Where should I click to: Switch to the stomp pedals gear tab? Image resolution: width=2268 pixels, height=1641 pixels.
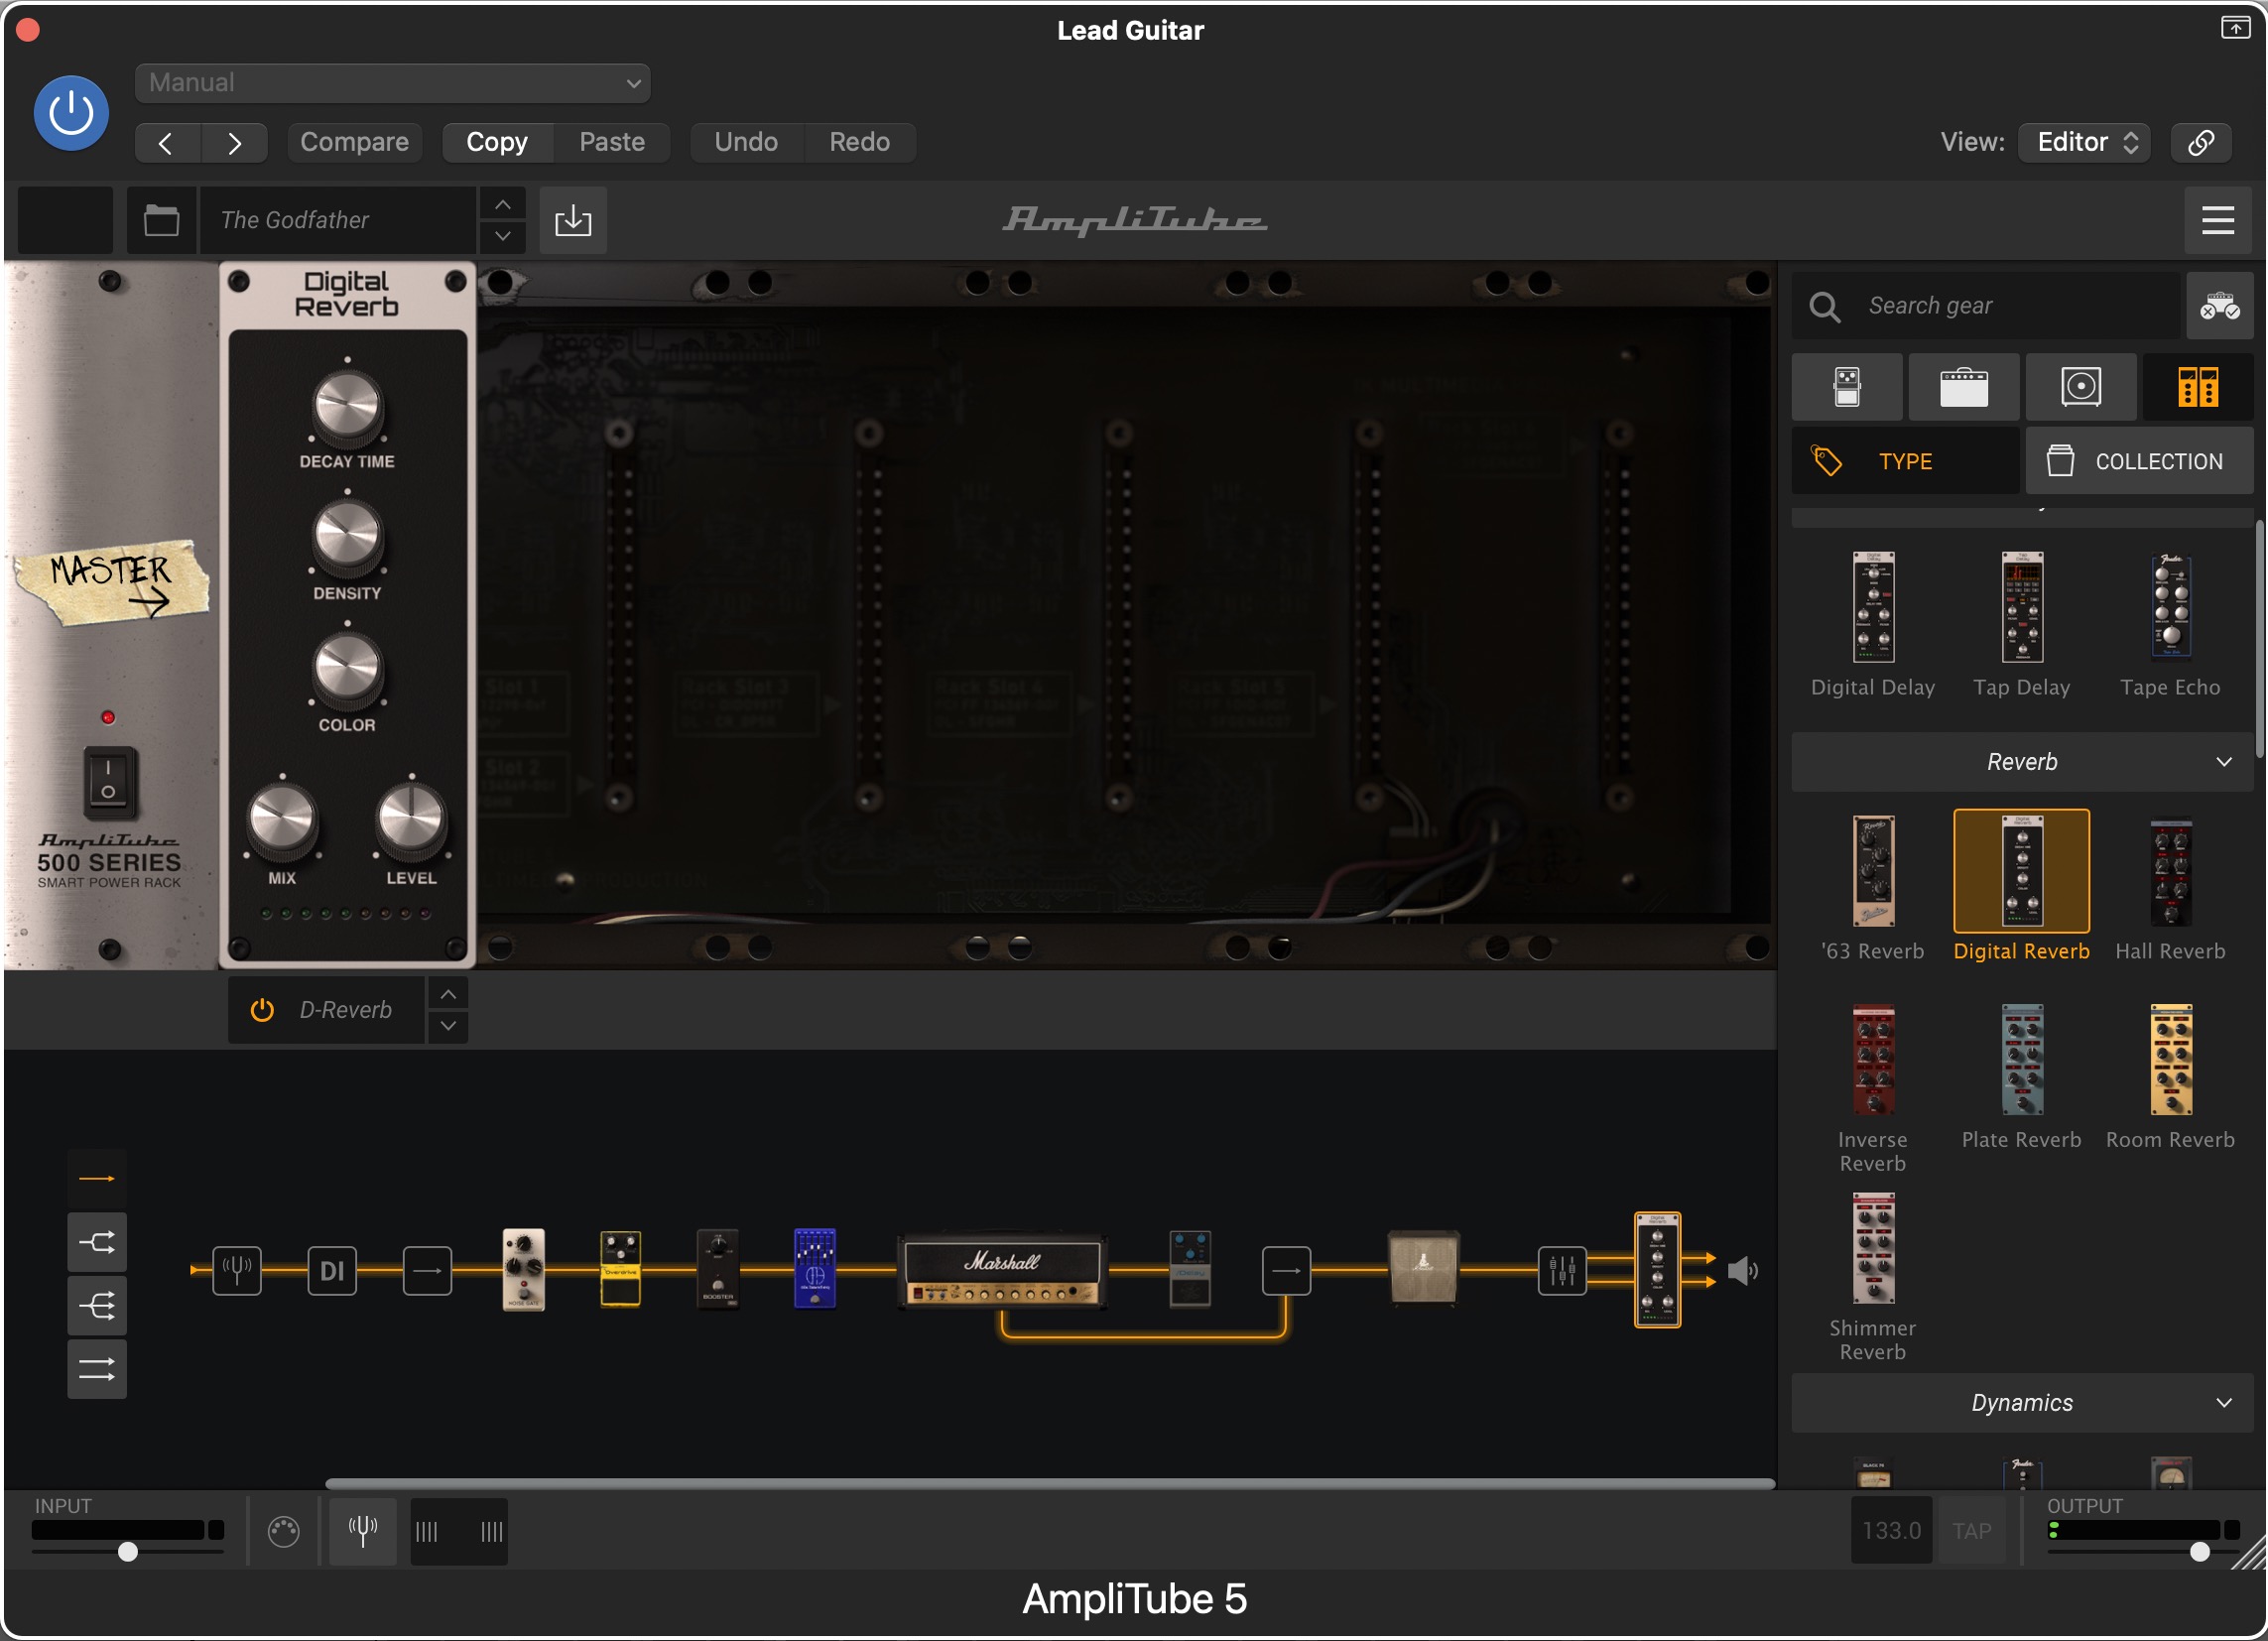1847,387
